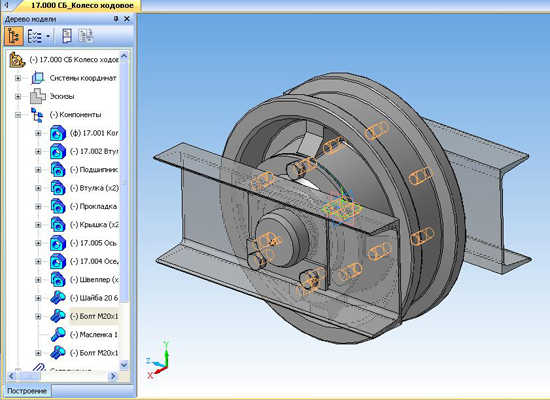The image size is (550, 400).
Task: Select the Эскизы tree item
Action: pos(62,96)
